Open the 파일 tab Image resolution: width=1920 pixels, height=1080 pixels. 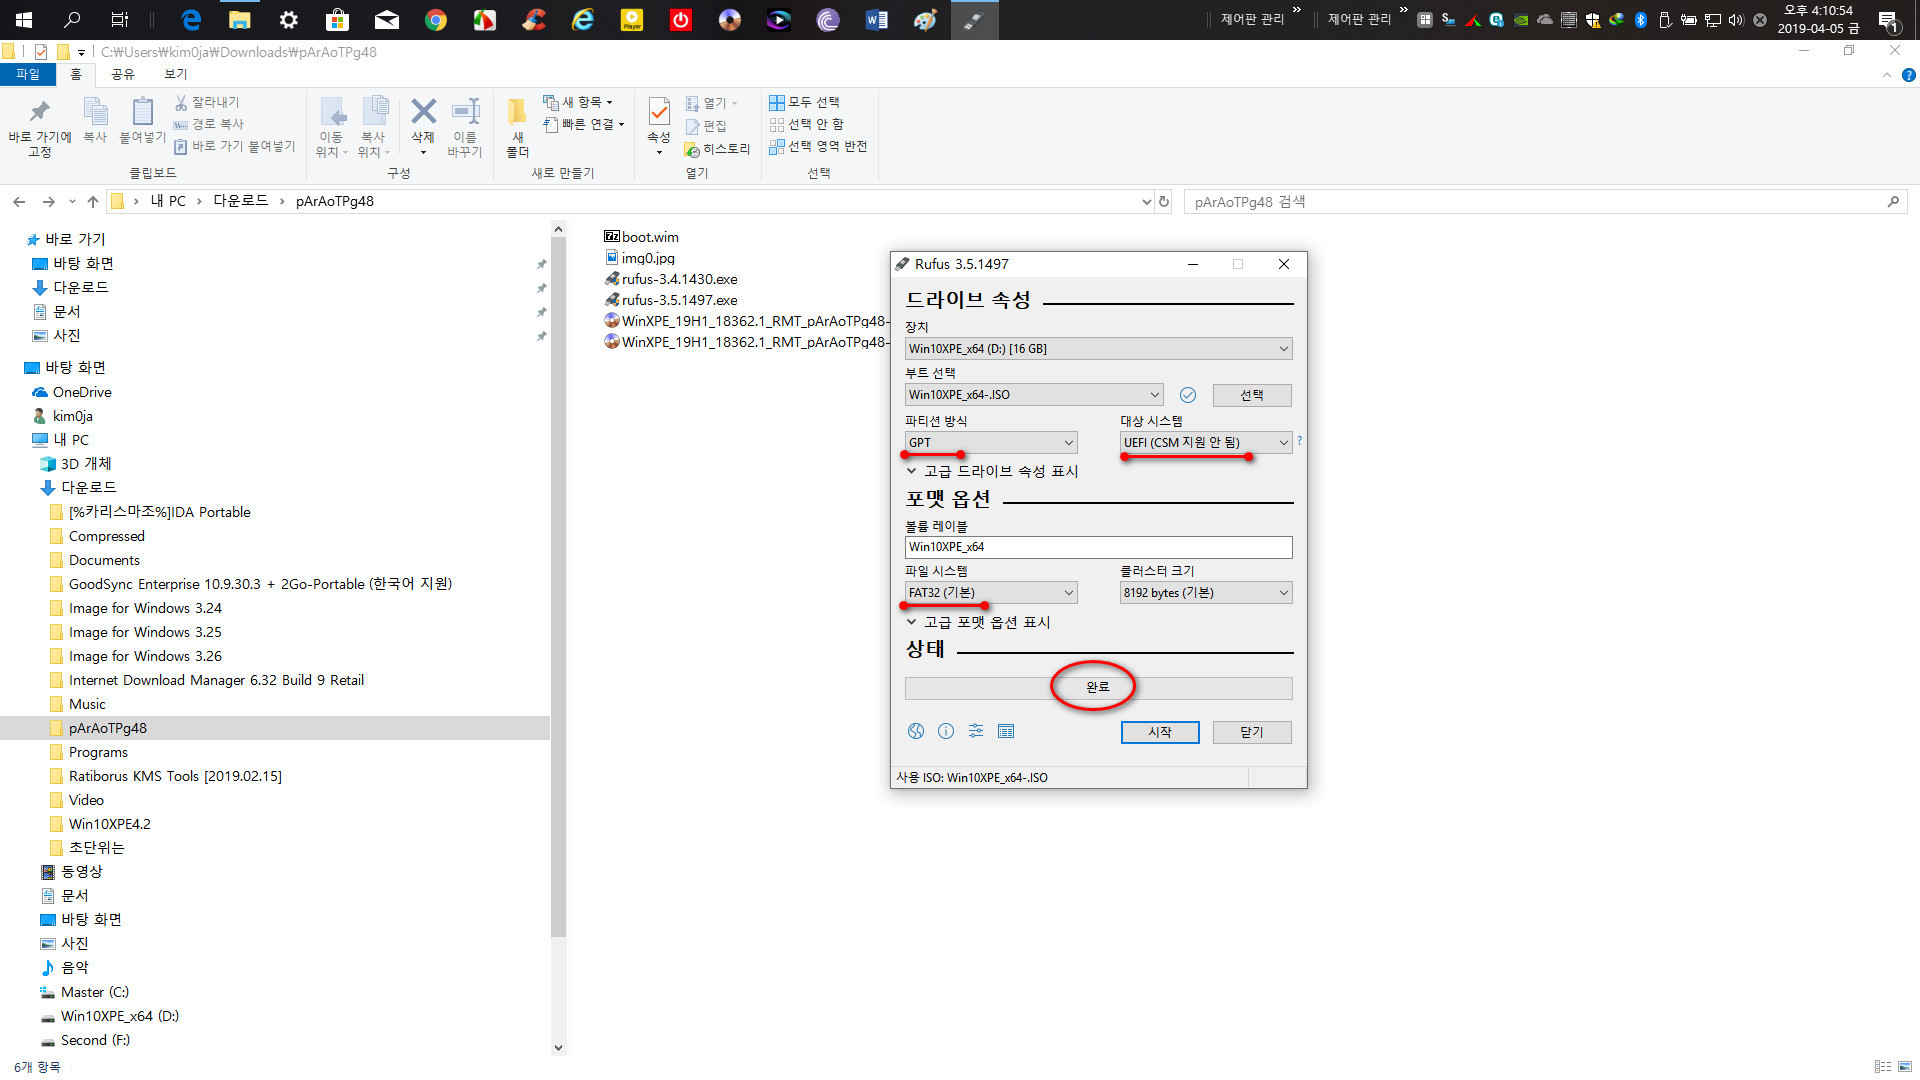coord(27,74)
